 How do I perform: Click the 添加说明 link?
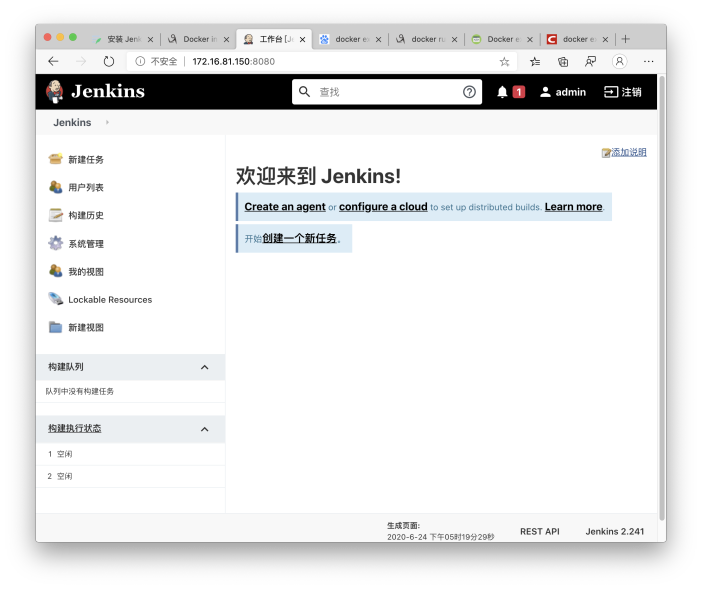(x=629, y=152)
